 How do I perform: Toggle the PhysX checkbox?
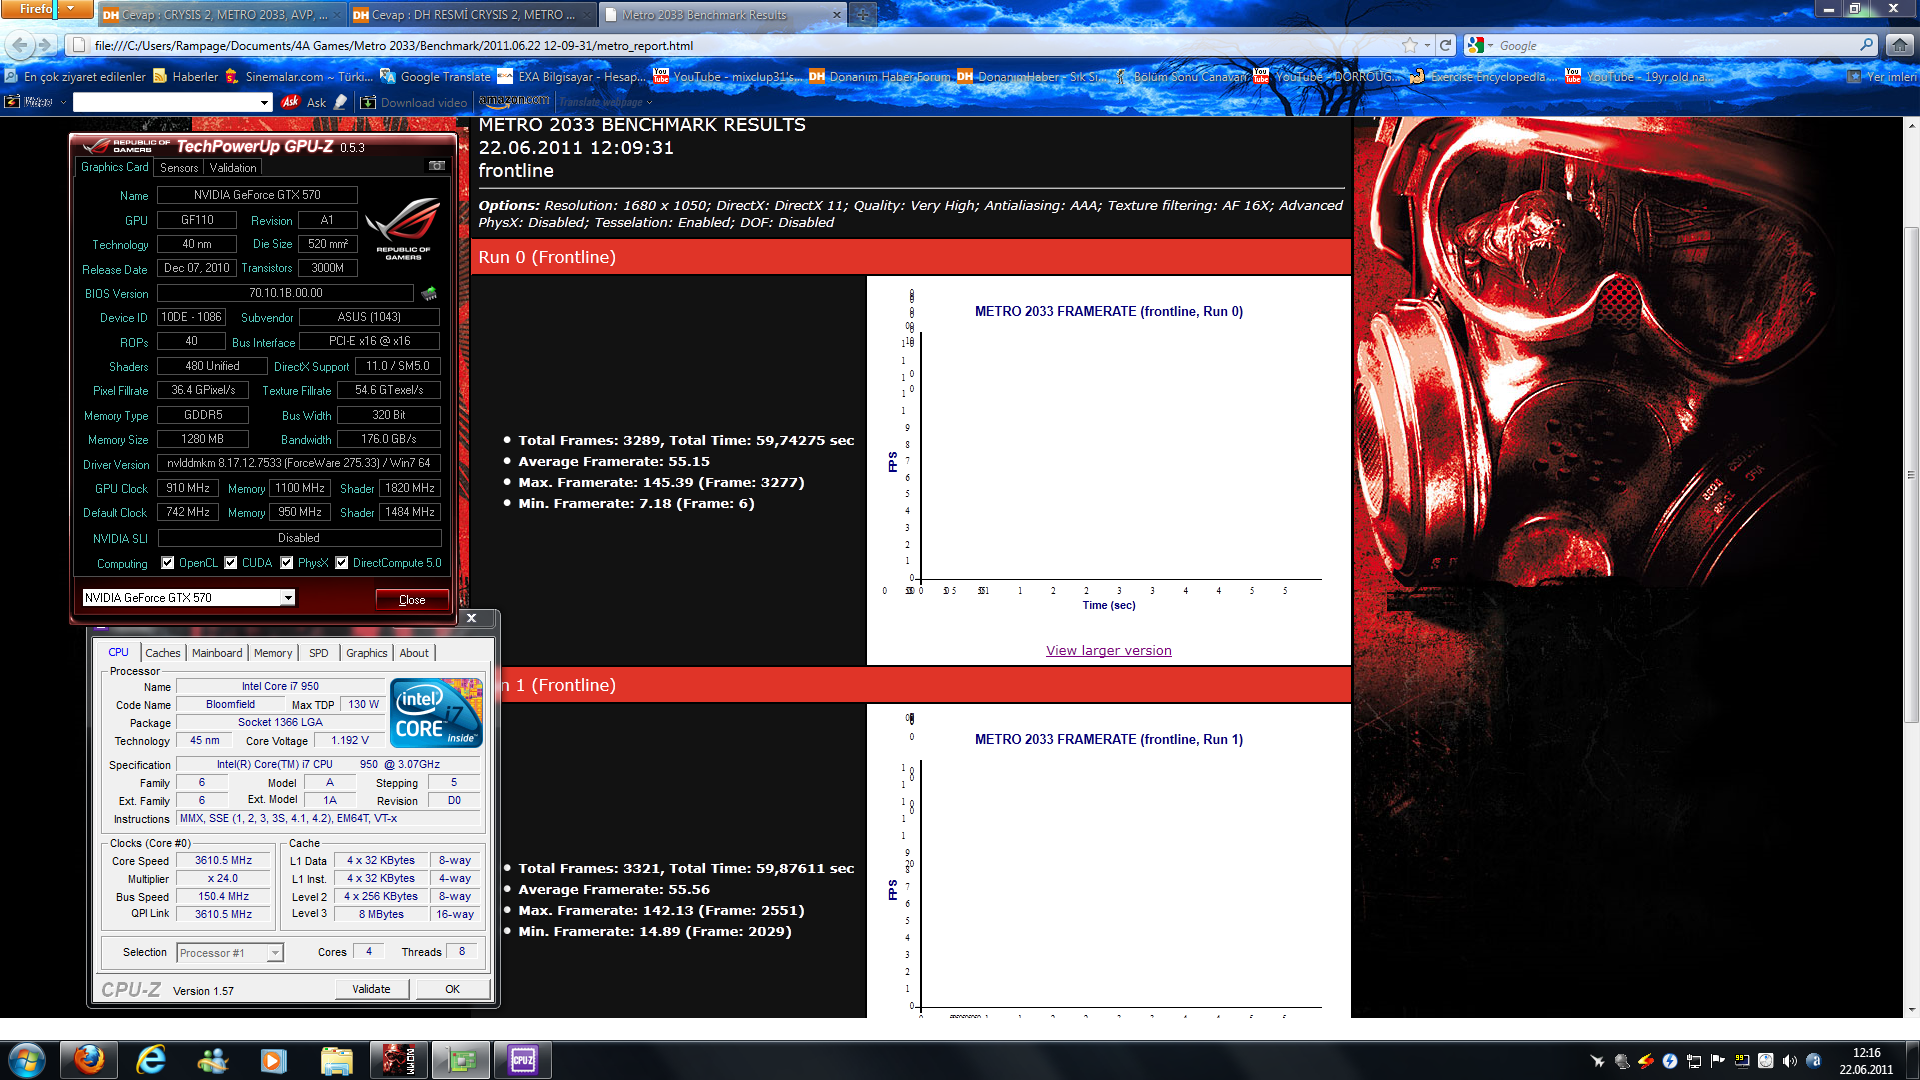point(287,563)
